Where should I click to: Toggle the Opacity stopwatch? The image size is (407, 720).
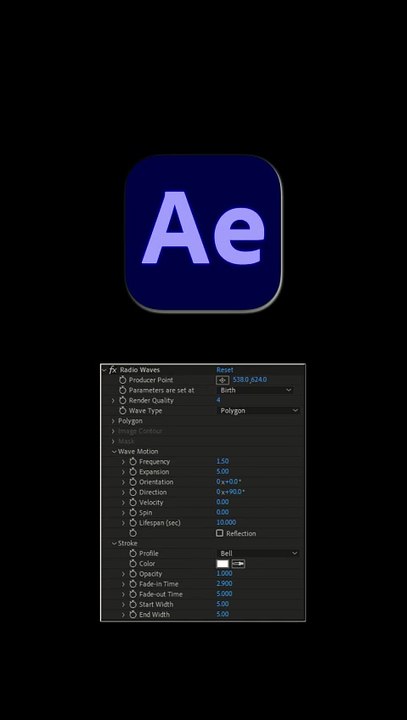[133, 574]
